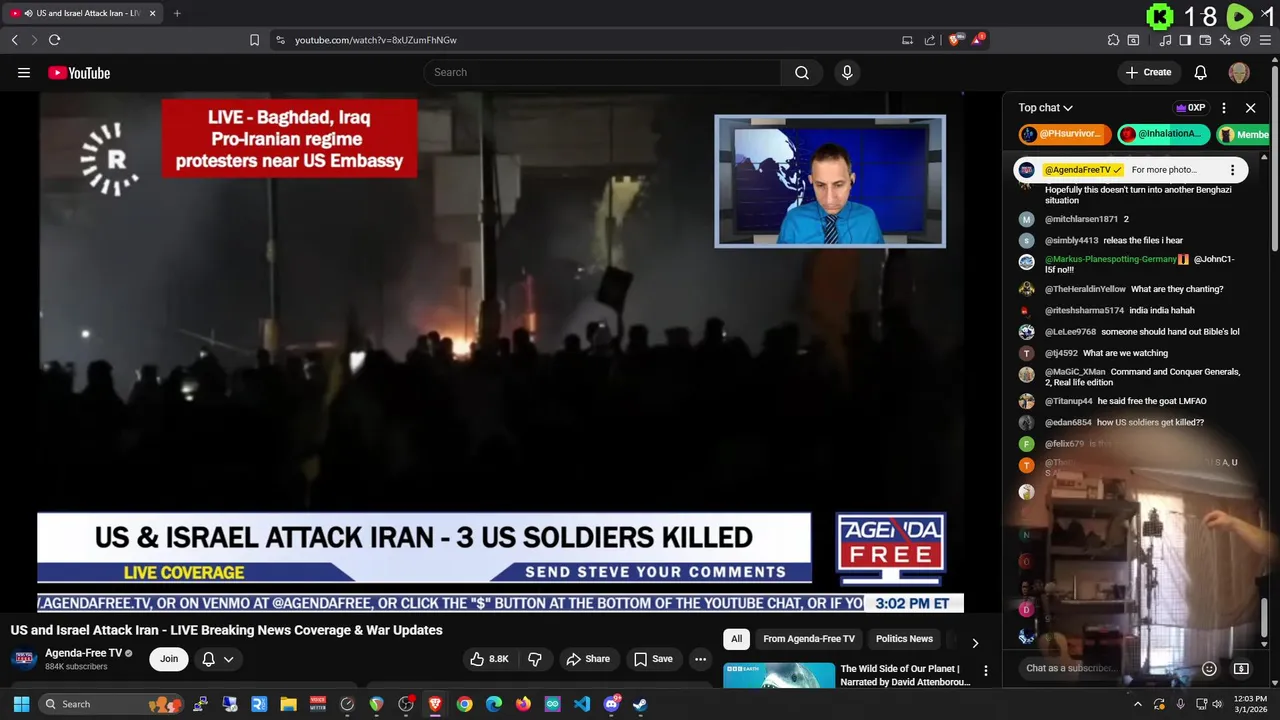Viewport: 1280px width, 720px height.
Task: Select the @InhalationA chat chip
Action: (x=1163, y=134)
